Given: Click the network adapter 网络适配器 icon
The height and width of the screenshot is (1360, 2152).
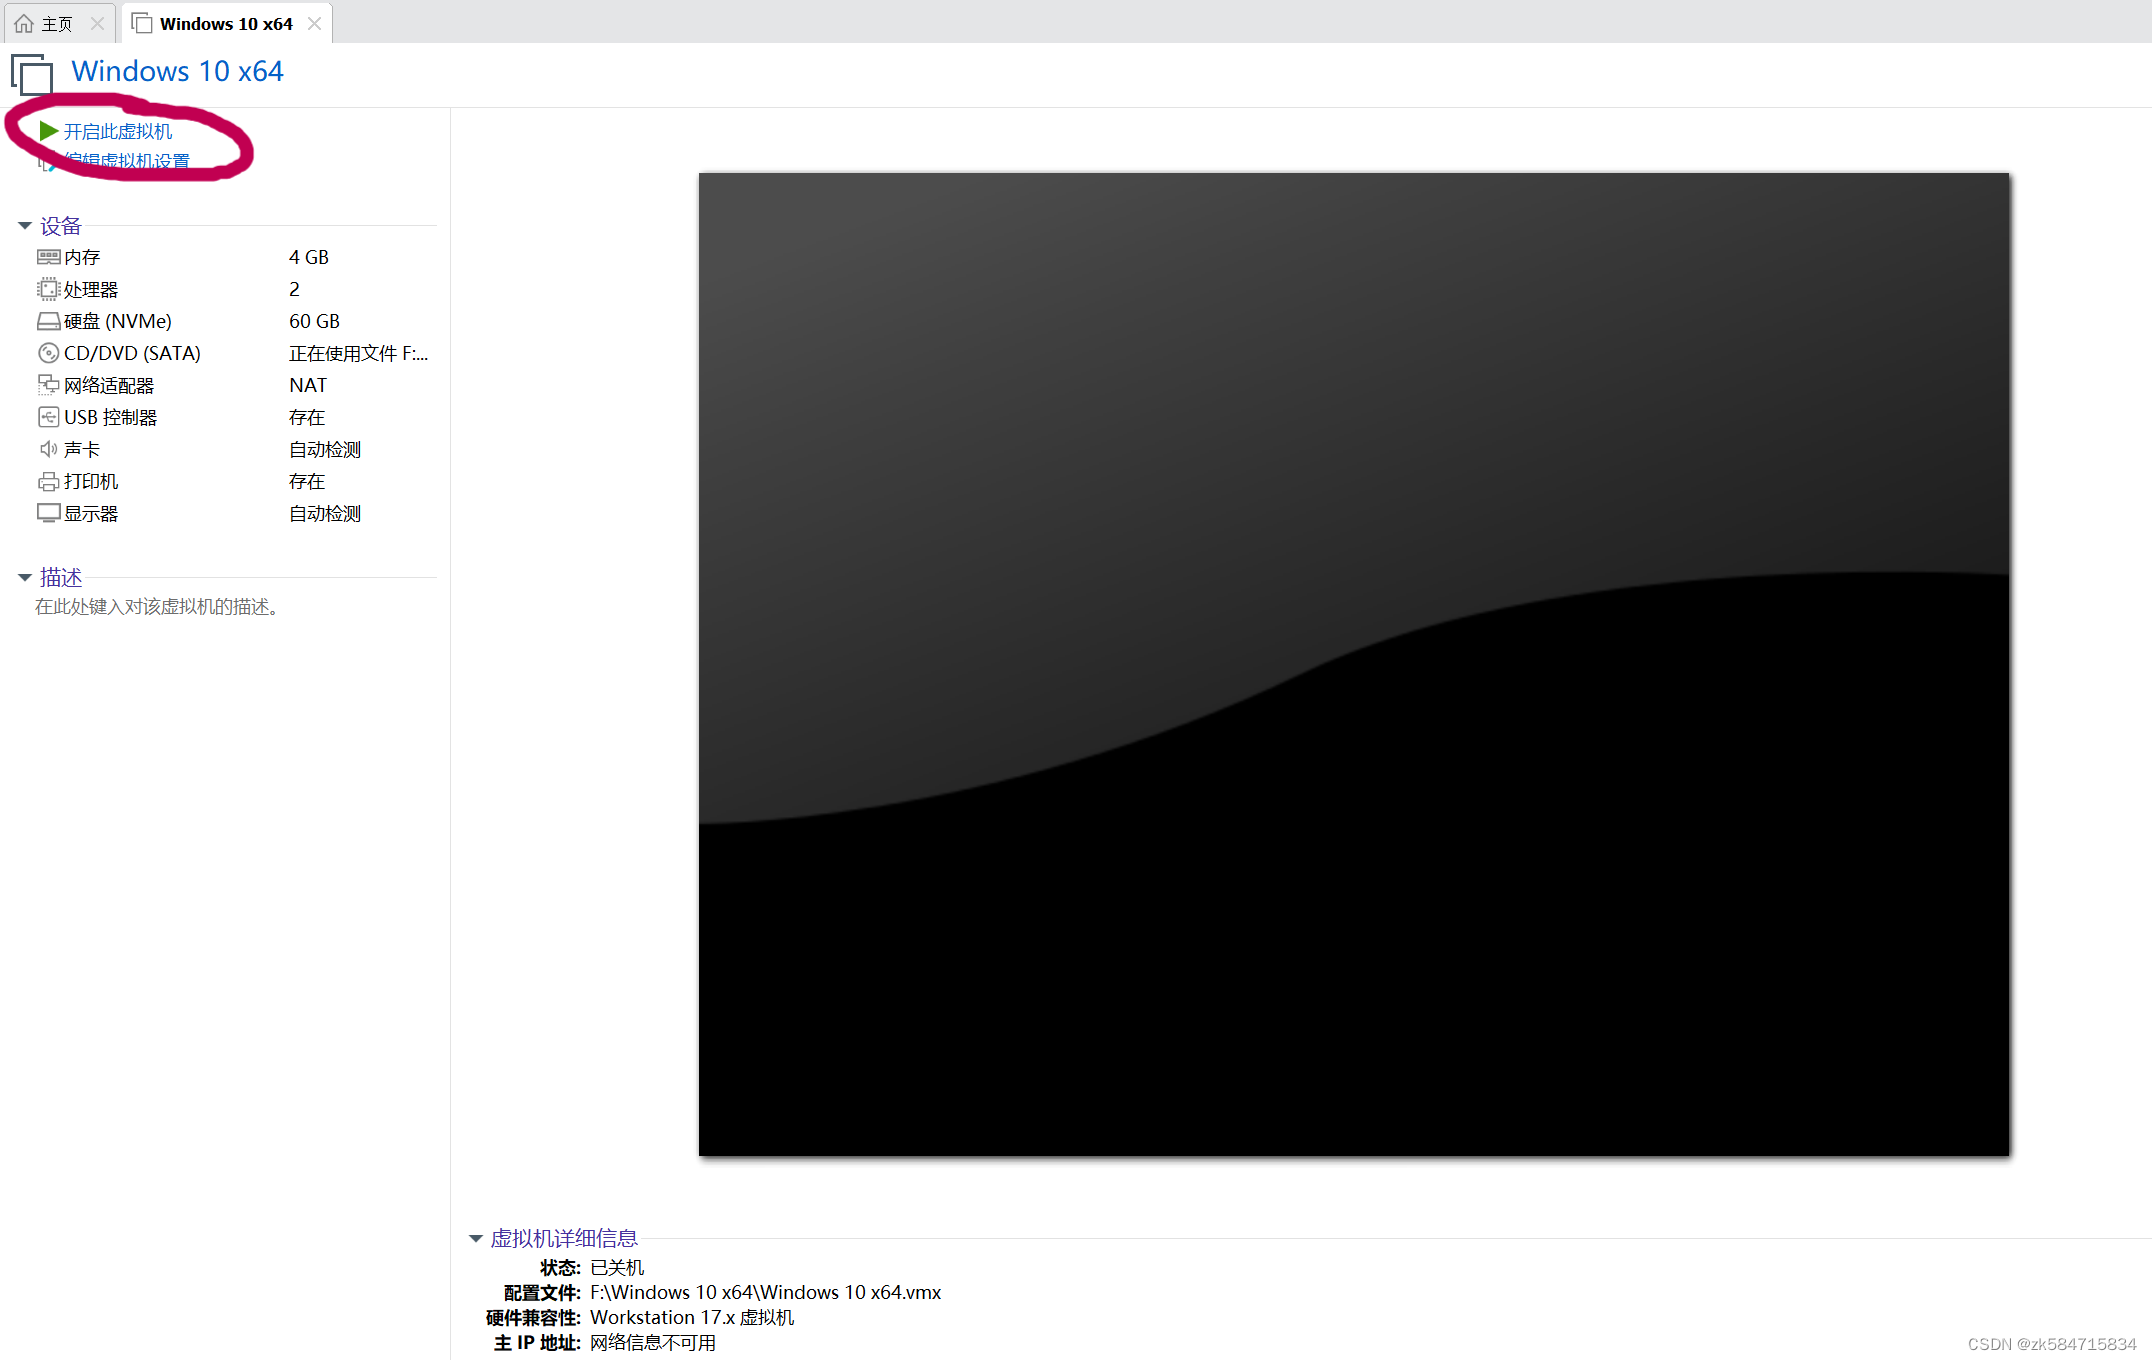Looking at the screenshot, I should (x=48, y=385).
